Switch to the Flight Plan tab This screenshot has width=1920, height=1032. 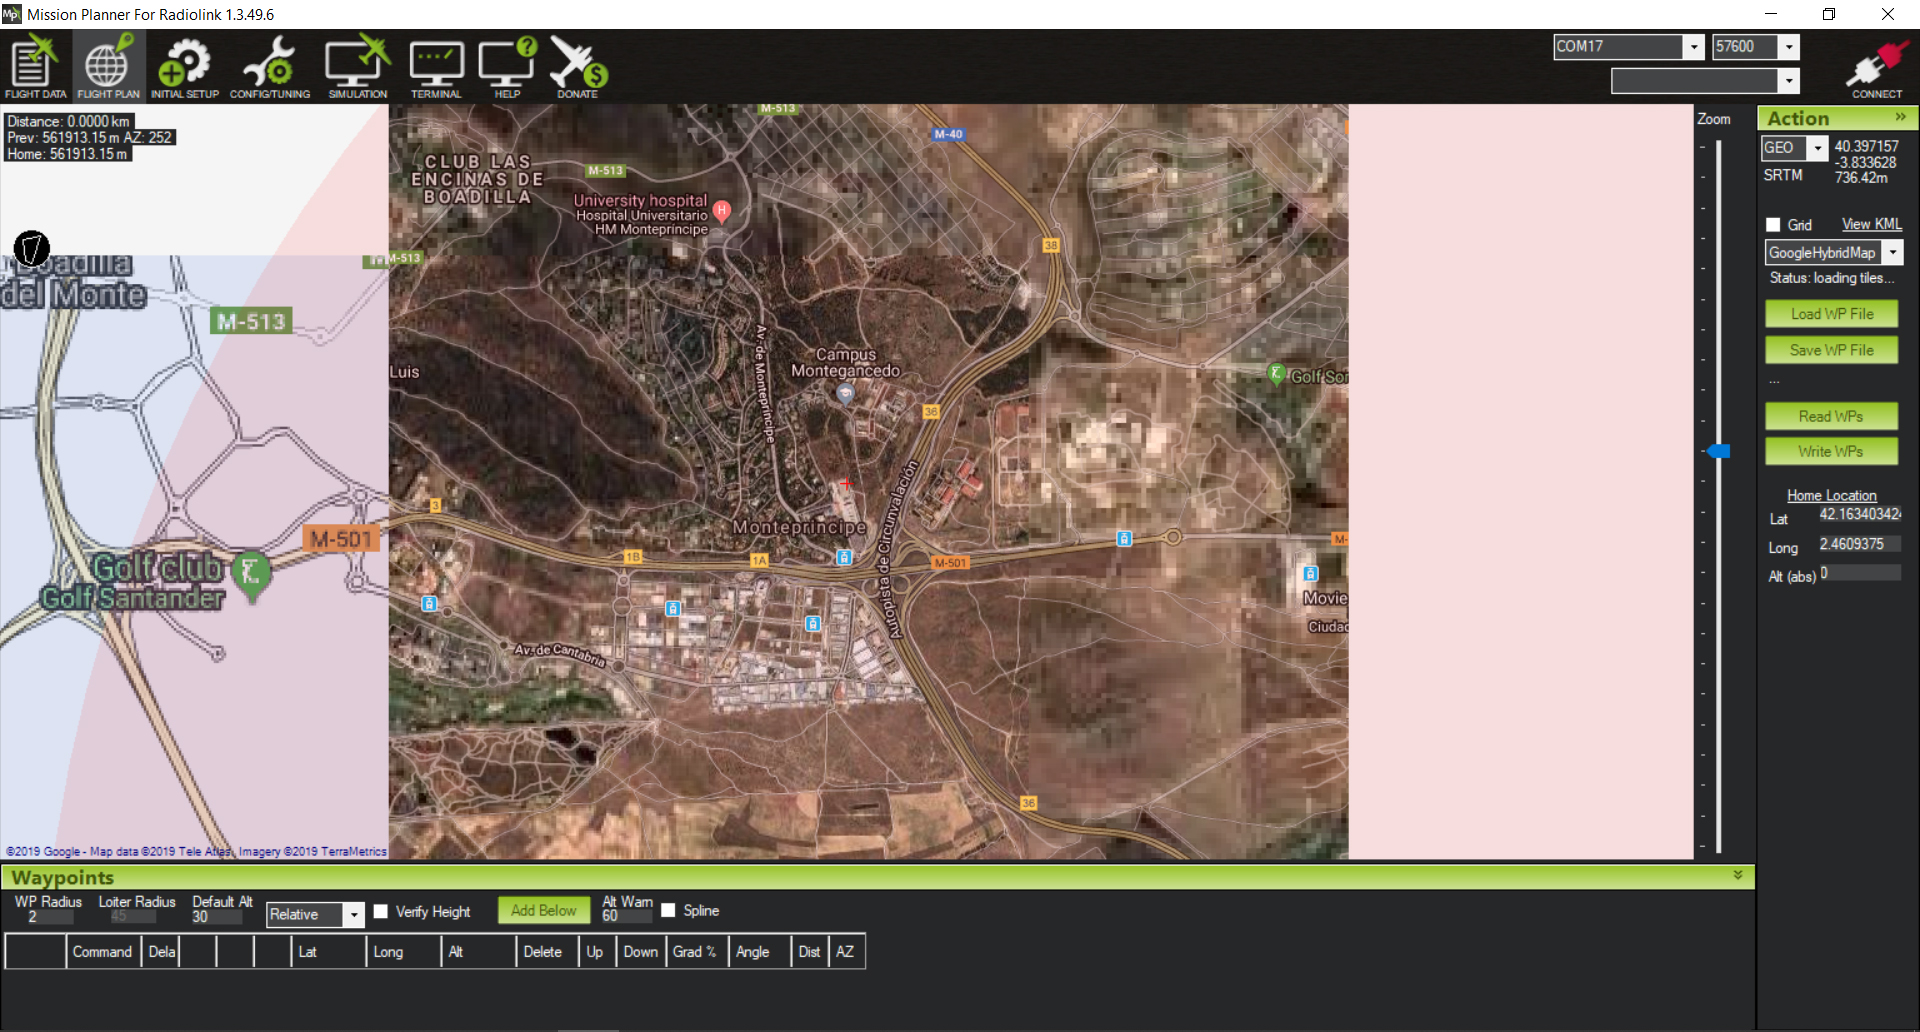[108, 66]
